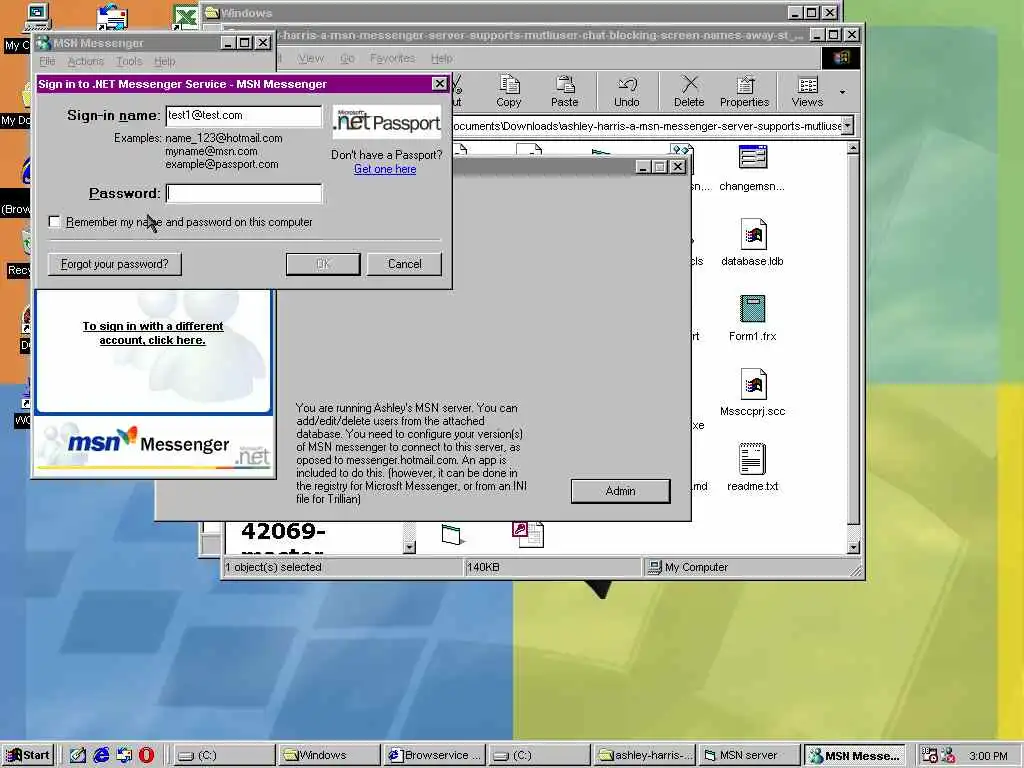
Task: Click the Views toolbar icon
Action: pos(807,91)
